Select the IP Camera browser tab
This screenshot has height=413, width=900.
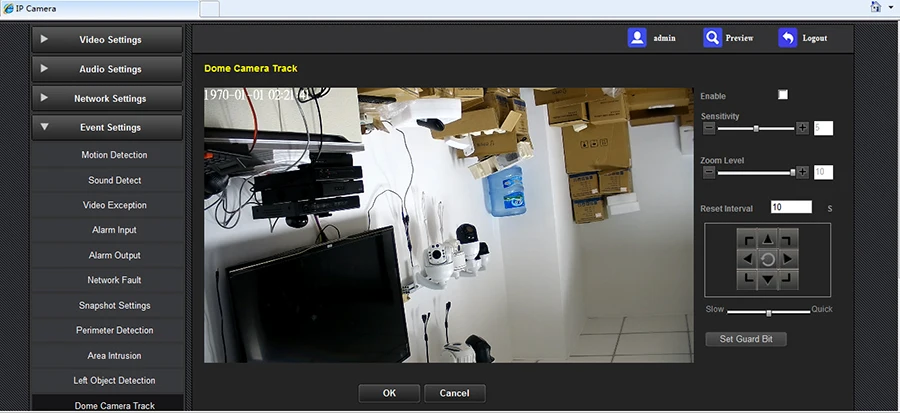pos(99,9)
